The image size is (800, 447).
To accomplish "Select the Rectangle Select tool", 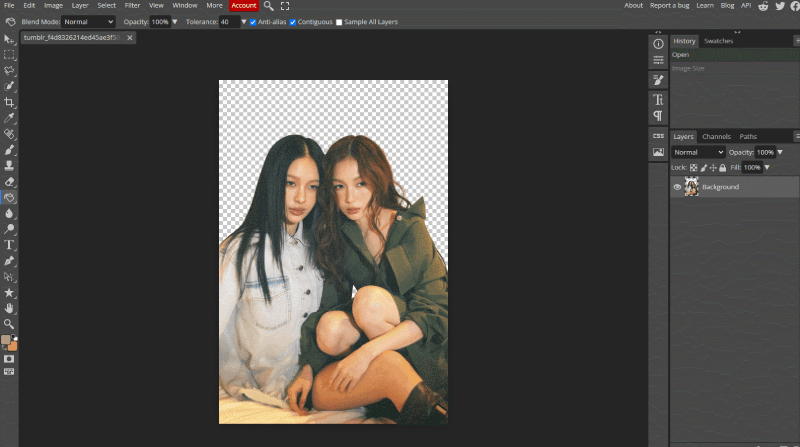I will [9, 55].
